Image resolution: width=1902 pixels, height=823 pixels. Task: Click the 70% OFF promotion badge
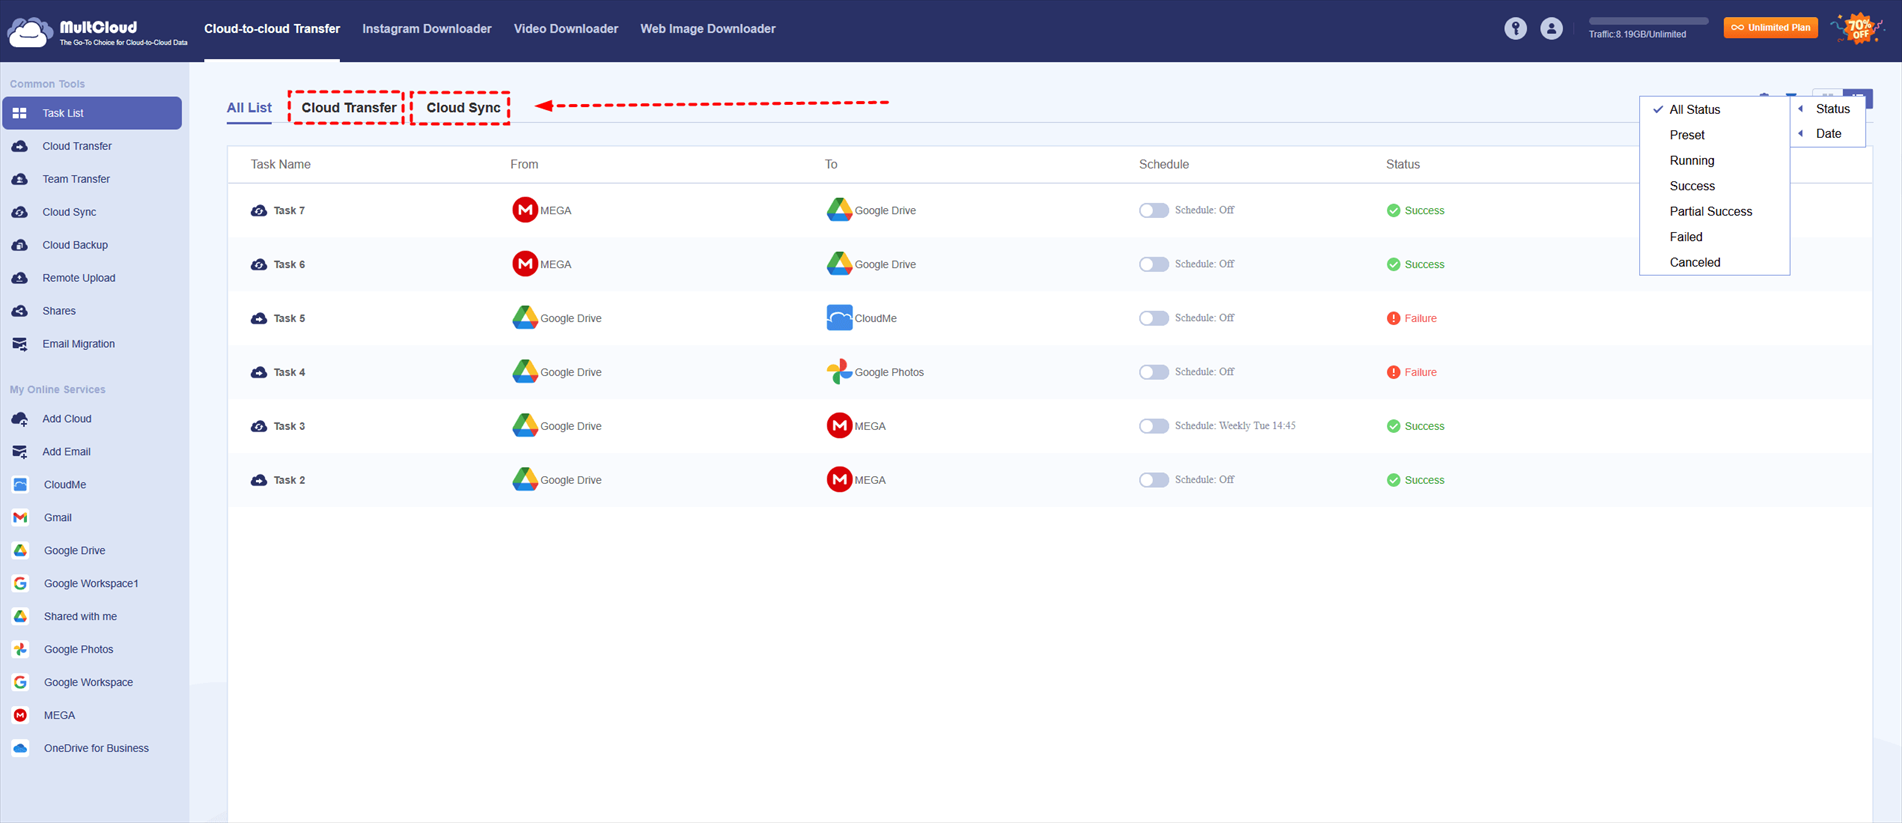tap(1858, 29)
